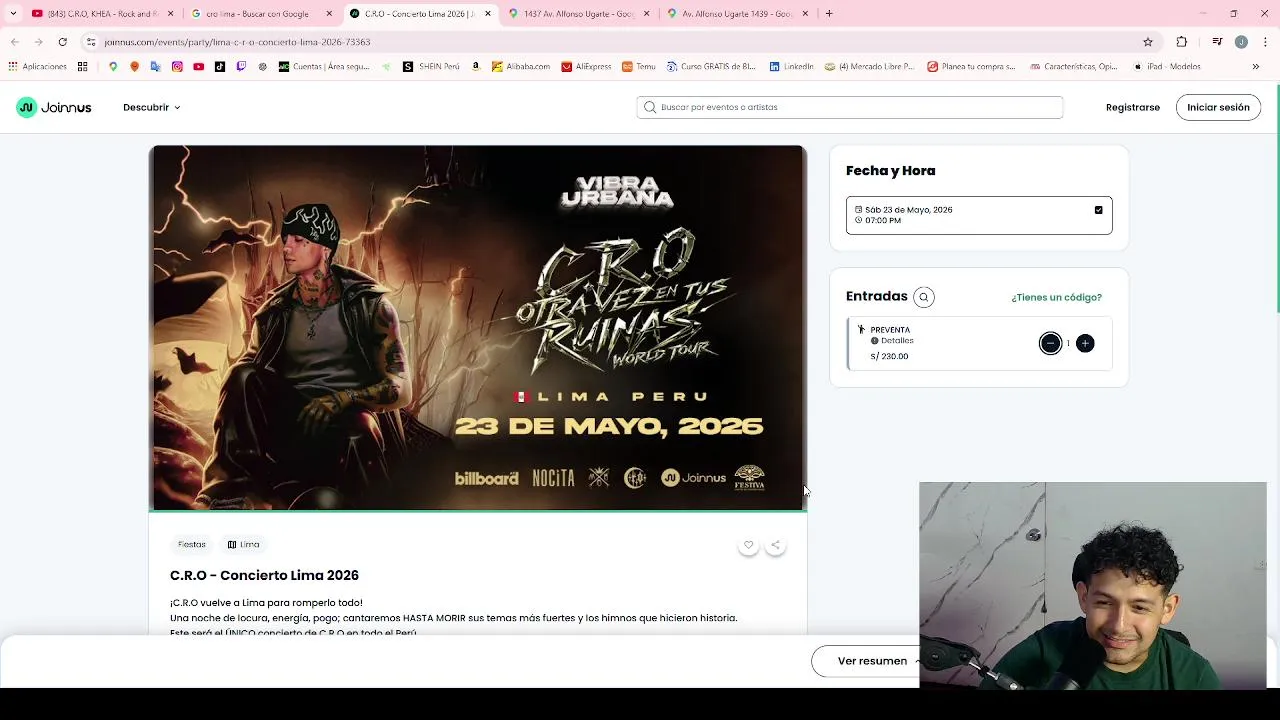Open the Google Translate bookmark icon
Viewport: 1280px width, 720px height.
pos(155,67)
